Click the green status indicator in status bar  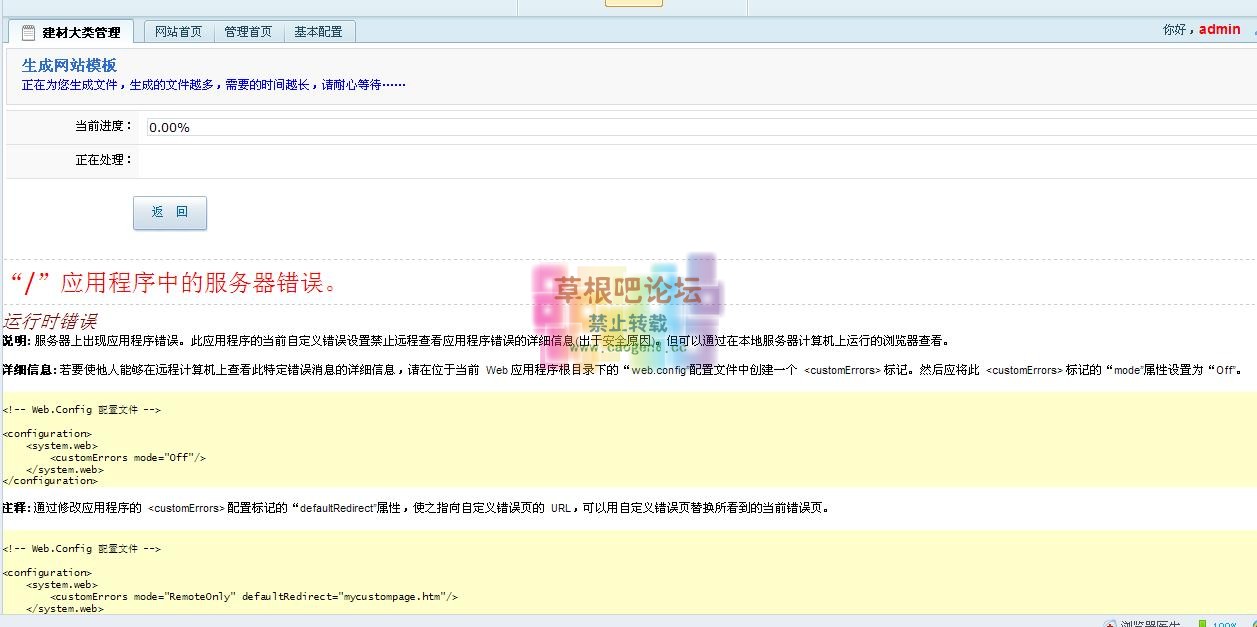tap(1202, 622)
